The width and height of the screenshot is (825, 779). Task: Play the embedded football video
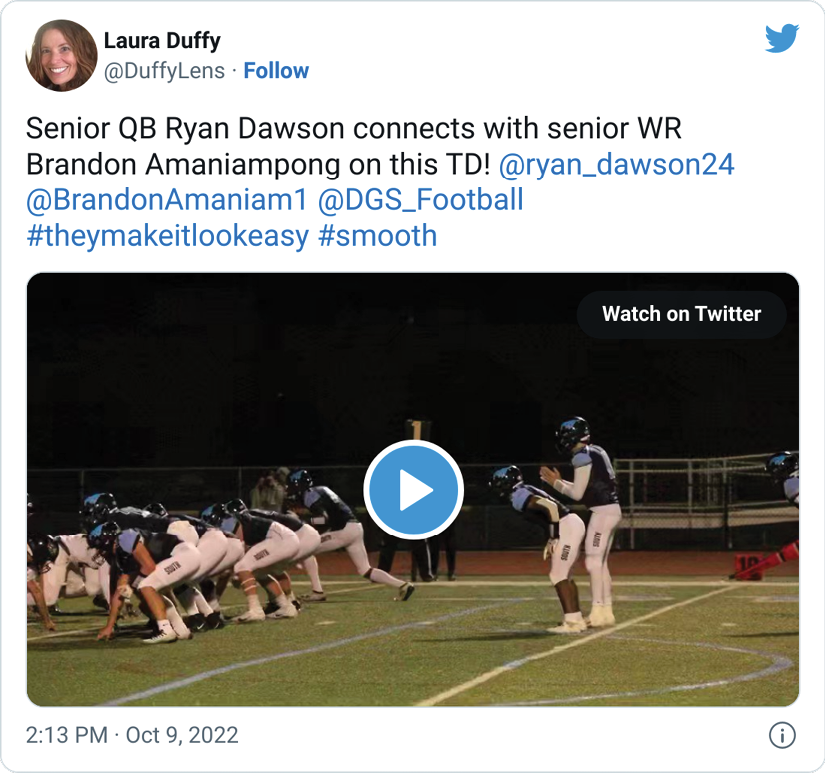(413, 490)
